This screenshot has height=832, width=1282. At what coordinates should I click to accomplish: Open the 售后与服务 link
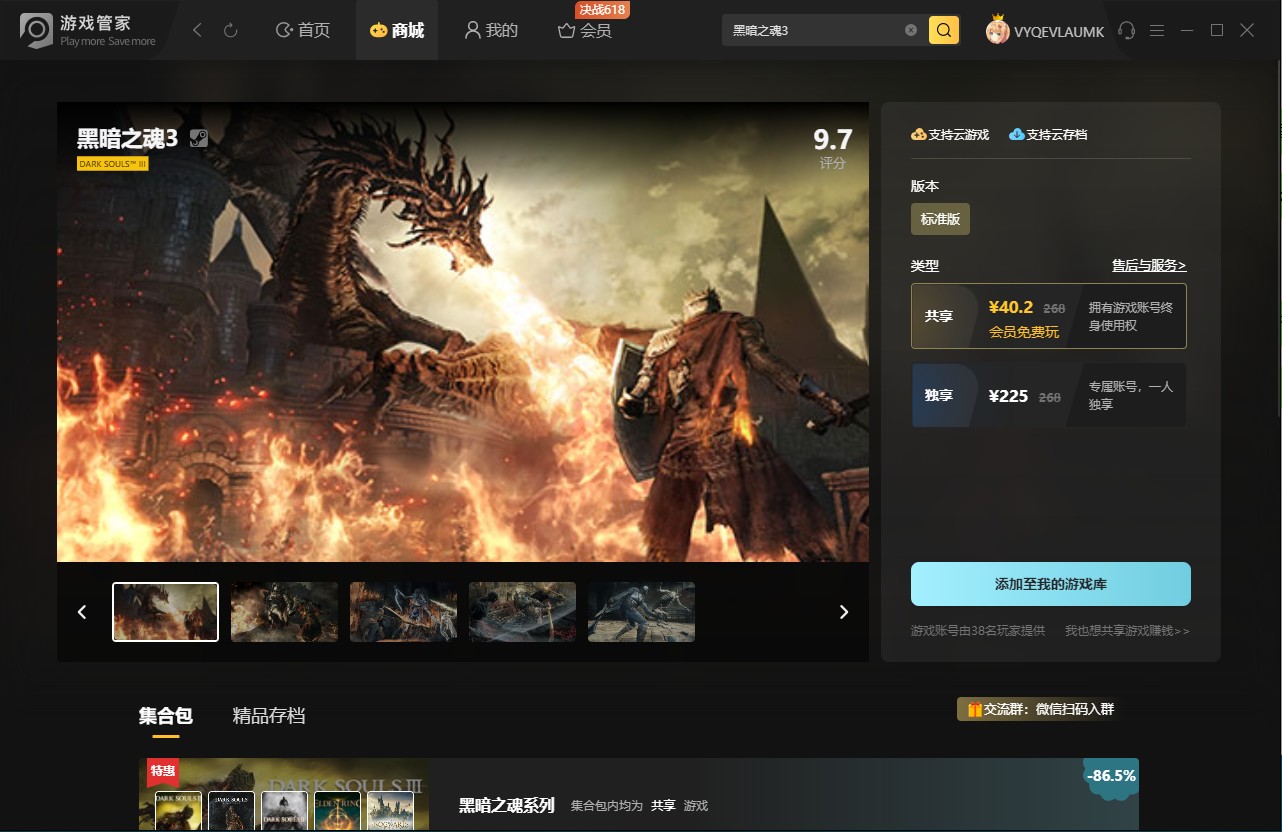click(1149, 266)
